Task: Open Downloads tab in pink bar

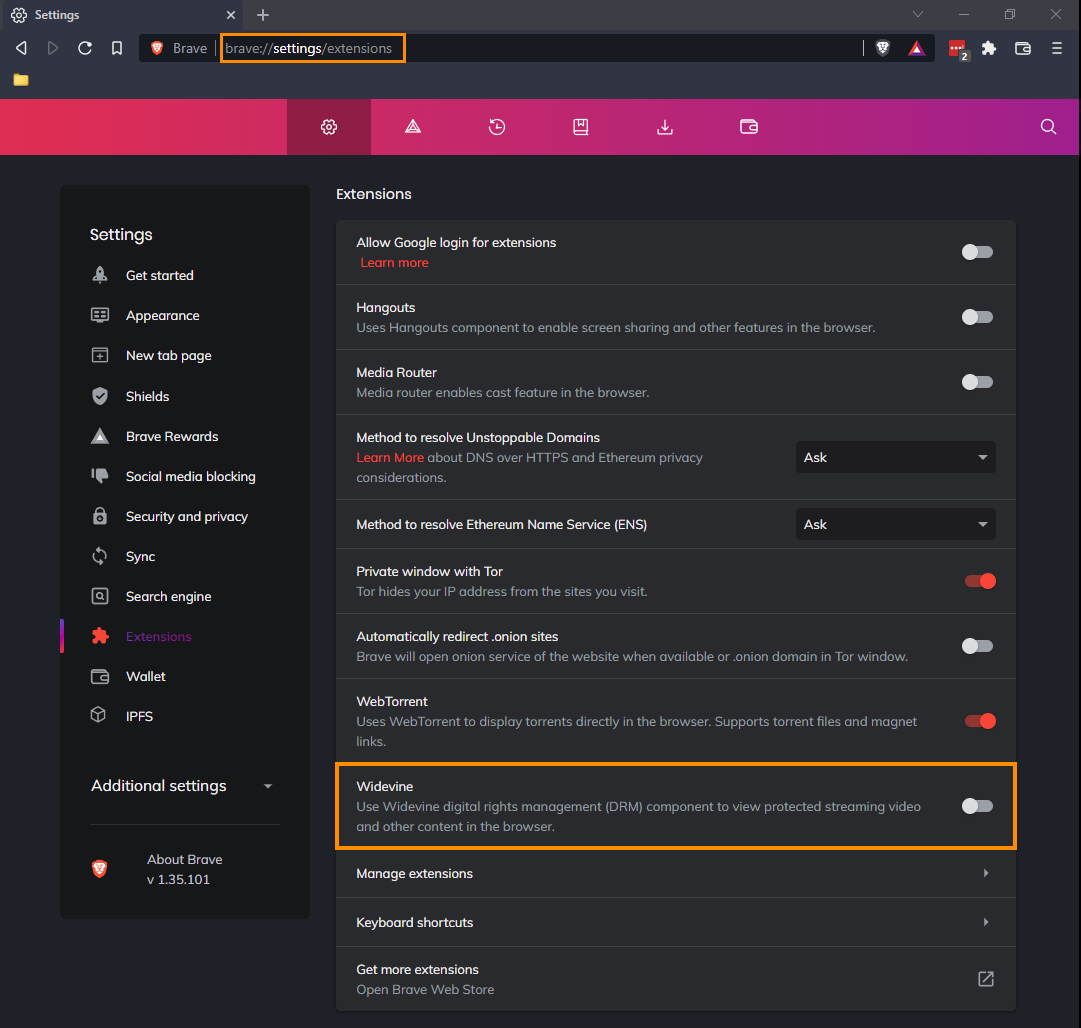Action: coord(665,127)
